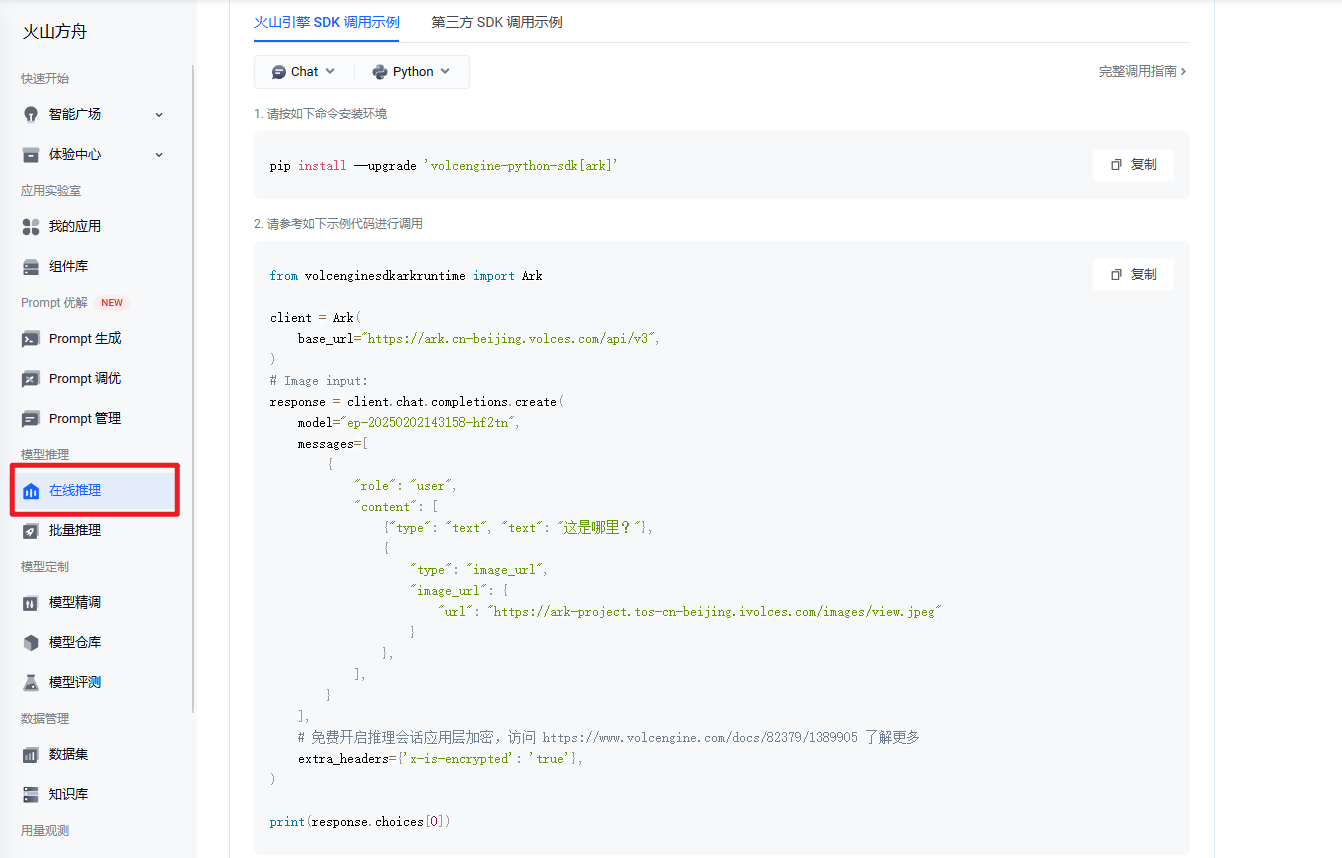Click the print(response.choices[0]) line

point(360,822)
